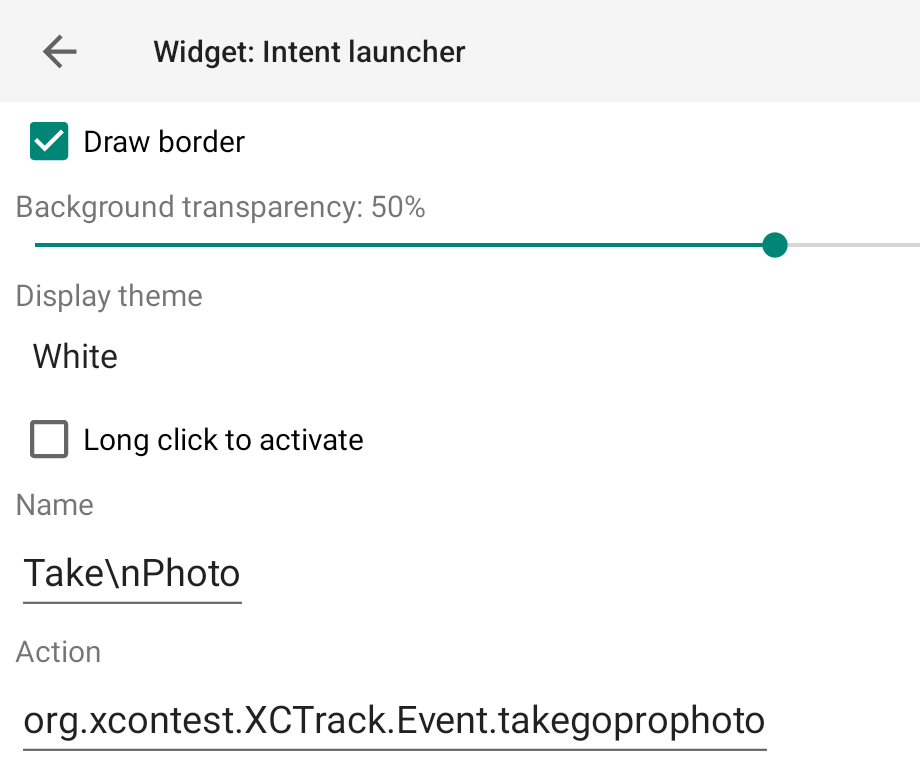This screenshot has width=920, height=784.
Task: Click the Name input field
Action: pos(132,574)
